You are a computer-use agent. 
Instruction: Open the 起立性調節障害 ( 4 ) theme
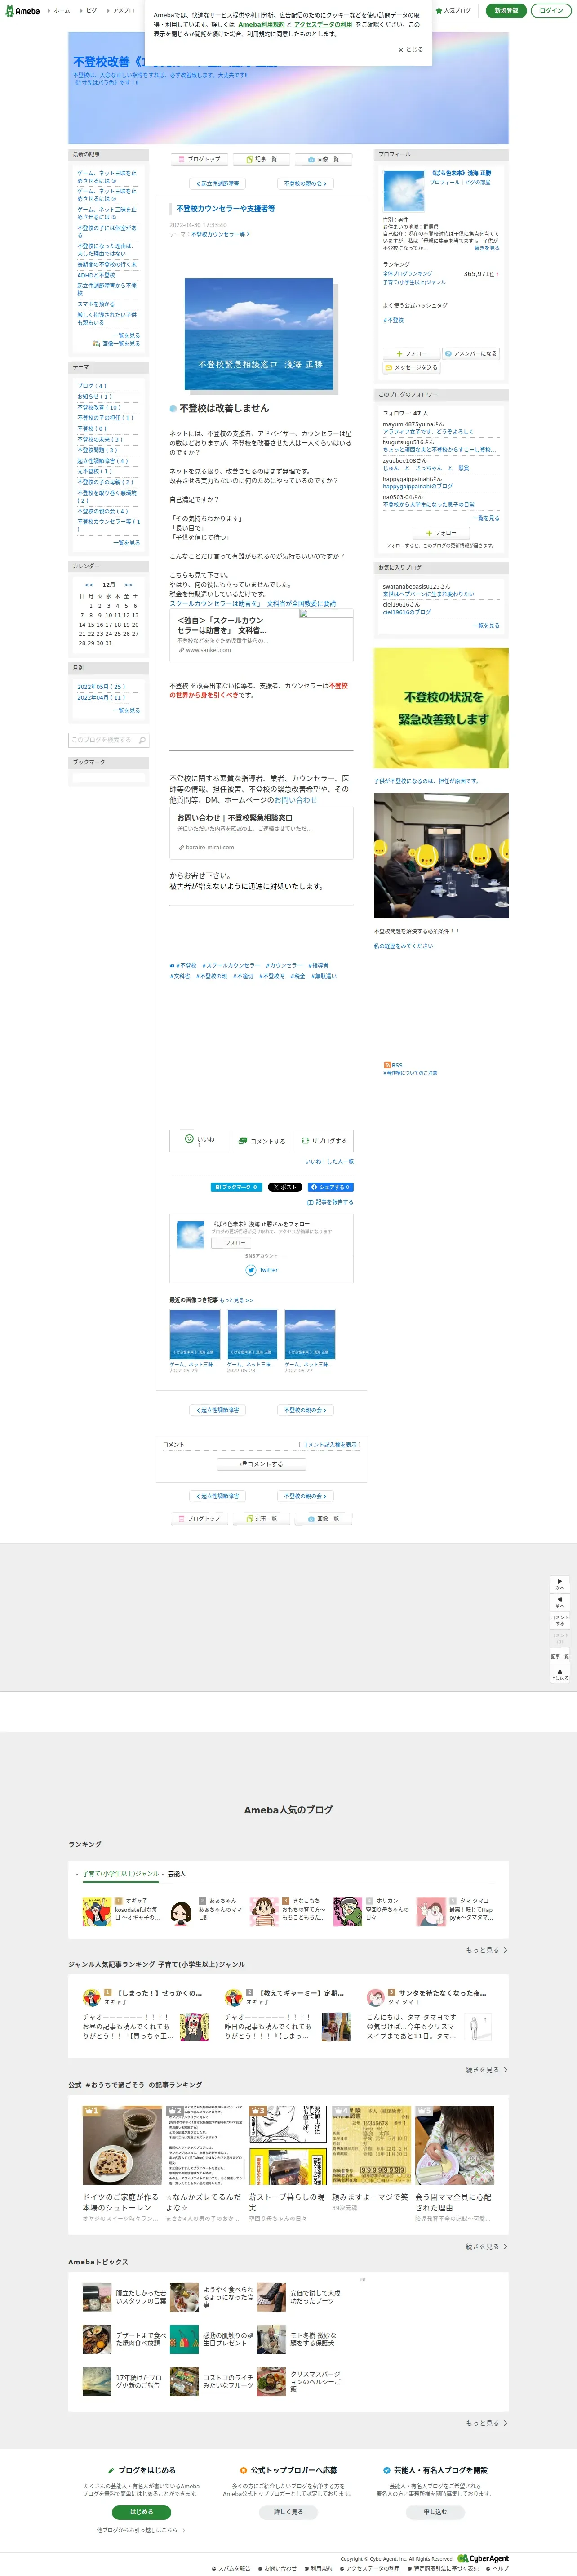(x=103, y=461)
